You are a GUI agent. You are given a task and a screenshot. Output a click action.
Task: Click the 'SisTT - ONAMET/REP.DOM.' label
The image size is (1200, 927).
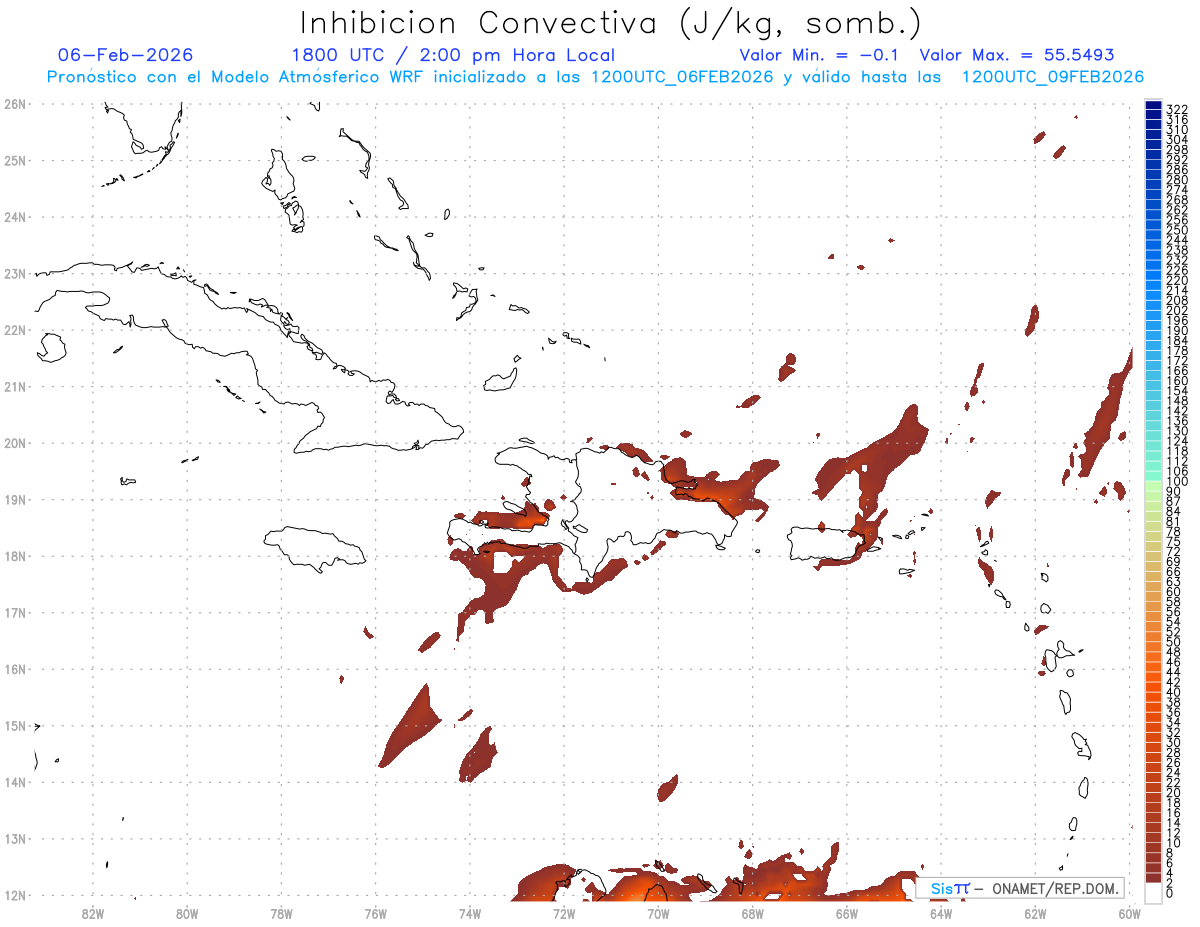1021,888
